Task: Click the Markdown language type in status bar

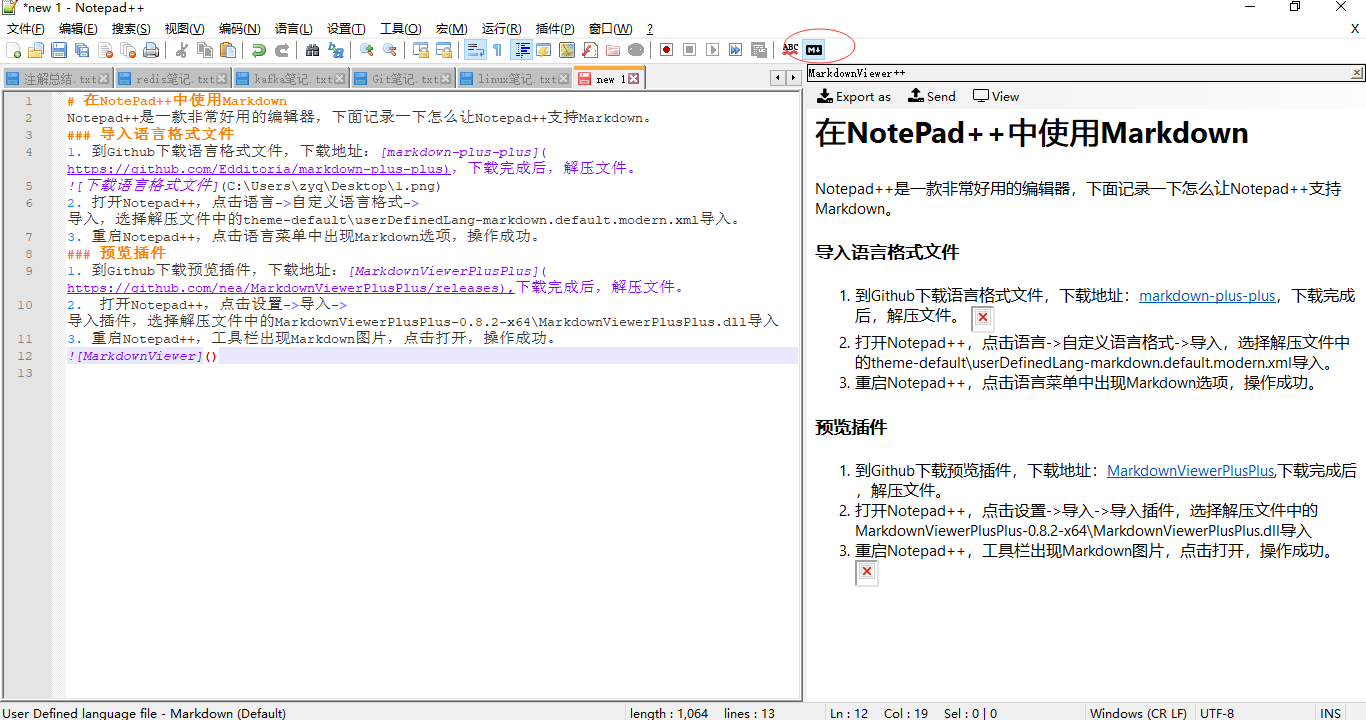Action: point(144,713)
